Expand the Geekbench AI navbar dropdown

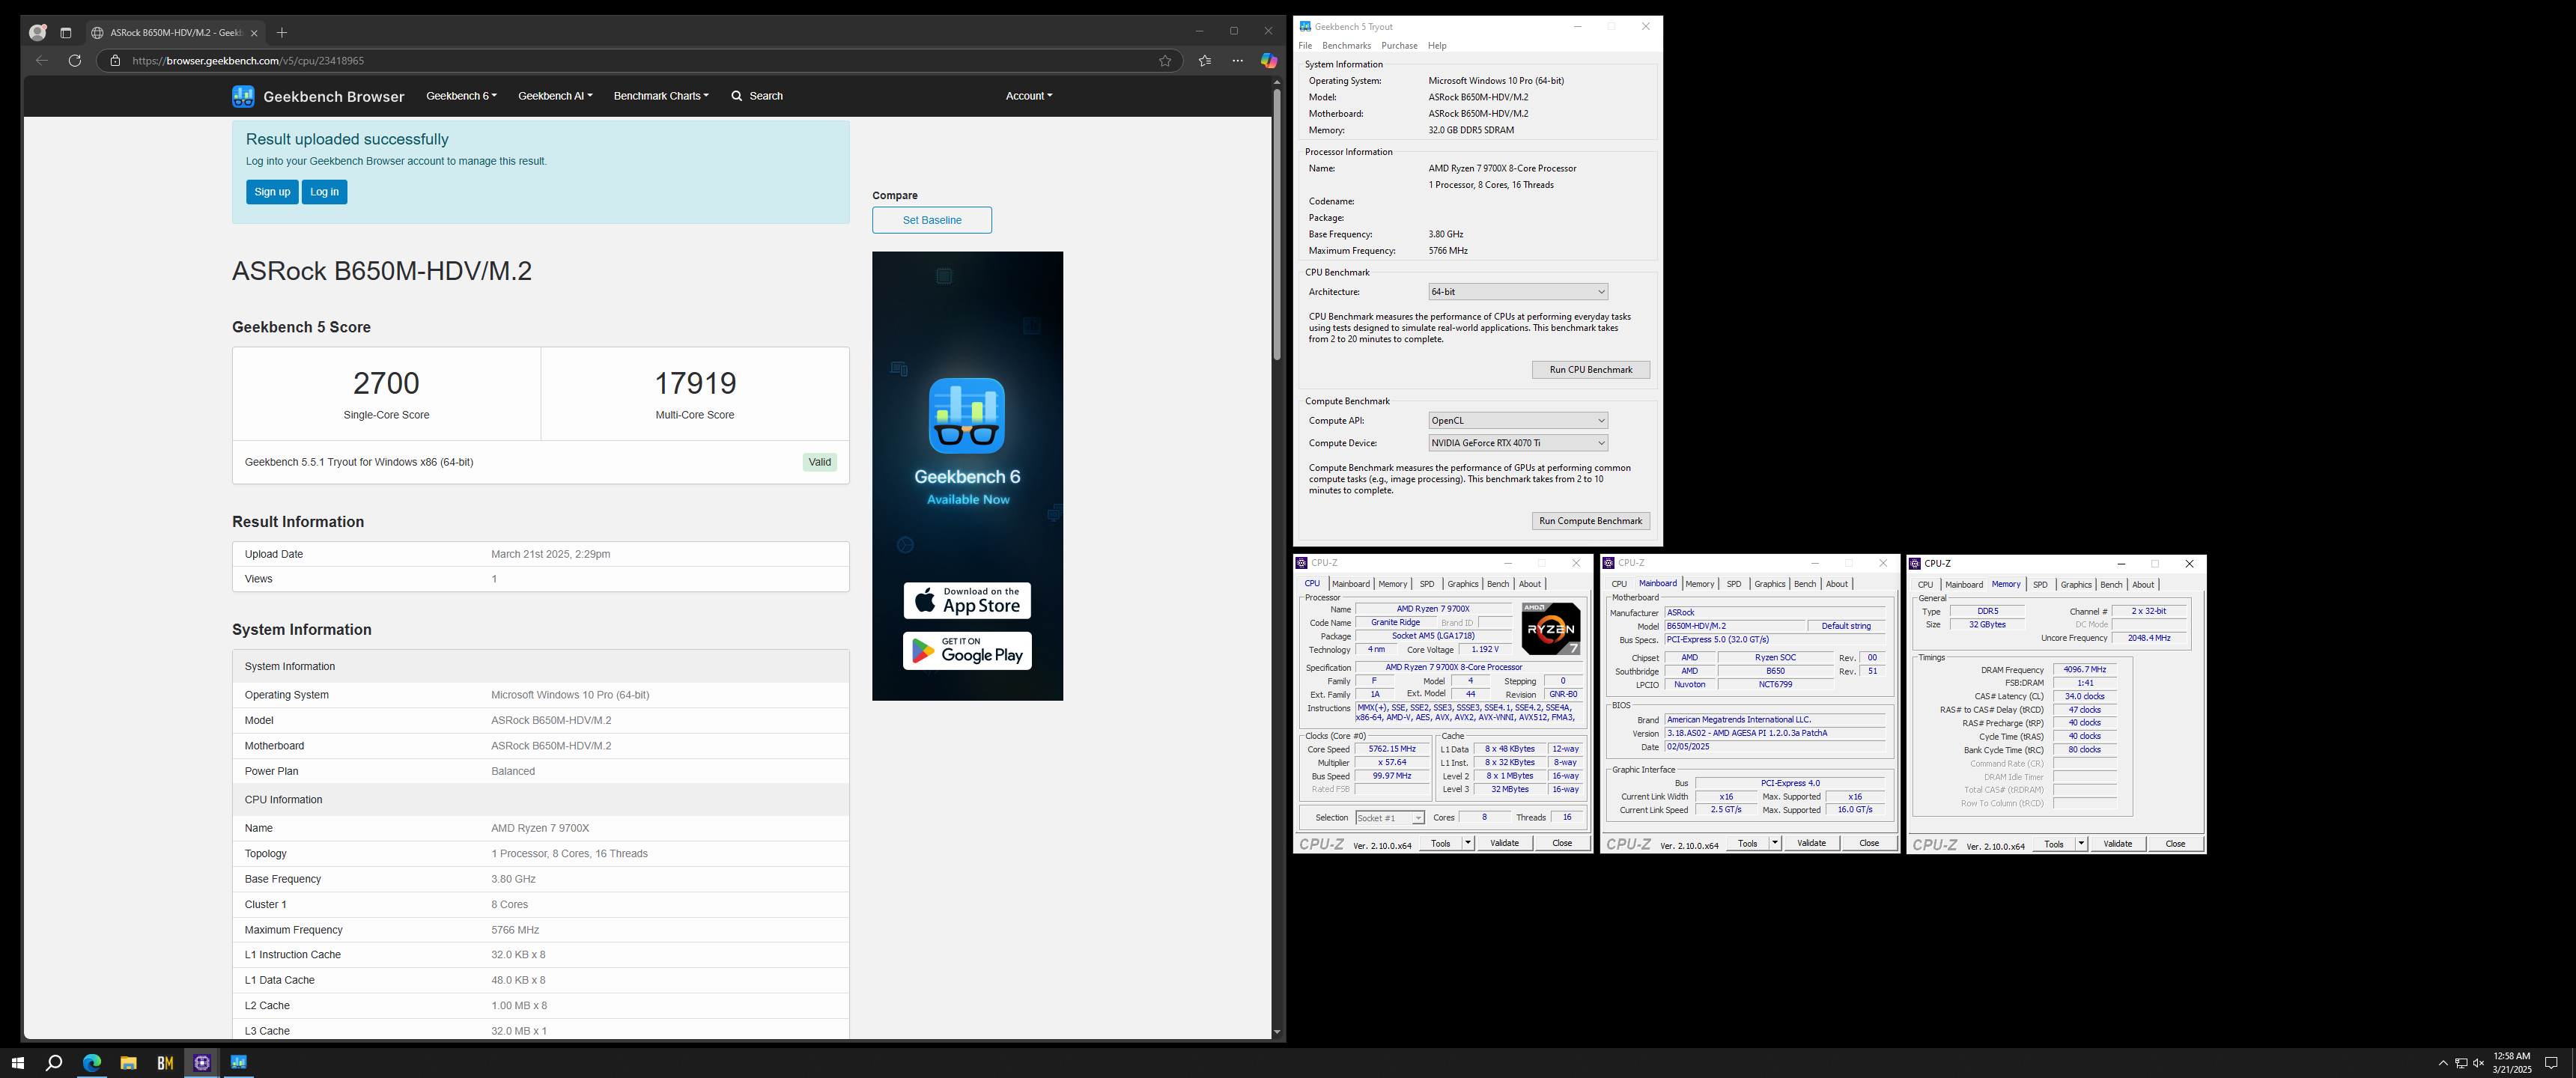(x=555, y=96)
